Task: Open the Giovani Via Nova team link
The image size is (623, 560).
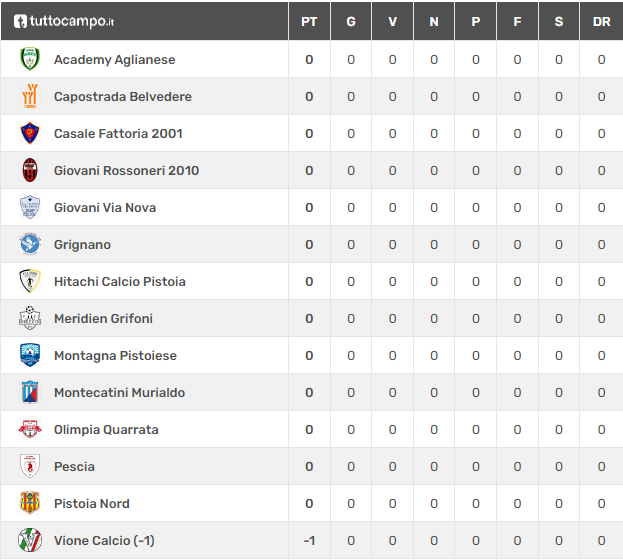Action: pos(105,207)
